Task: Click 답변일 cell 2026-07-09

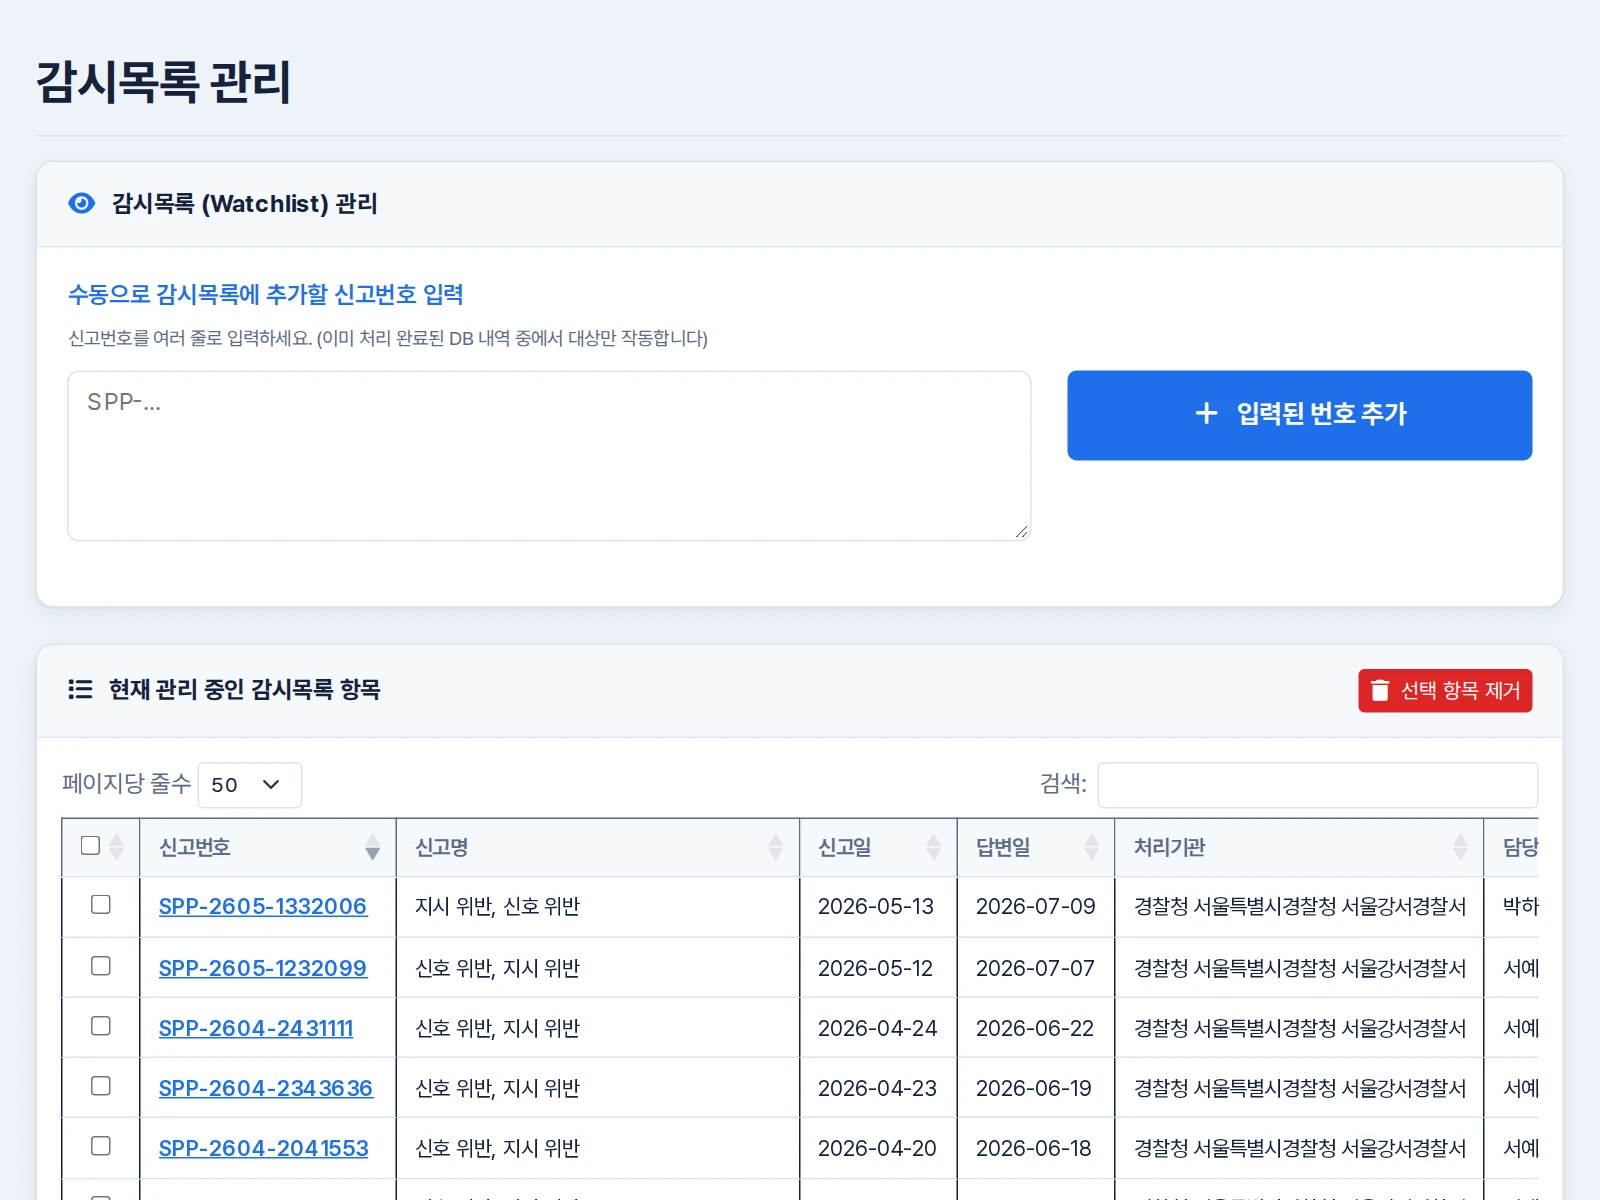Action: pos(1036,906)
